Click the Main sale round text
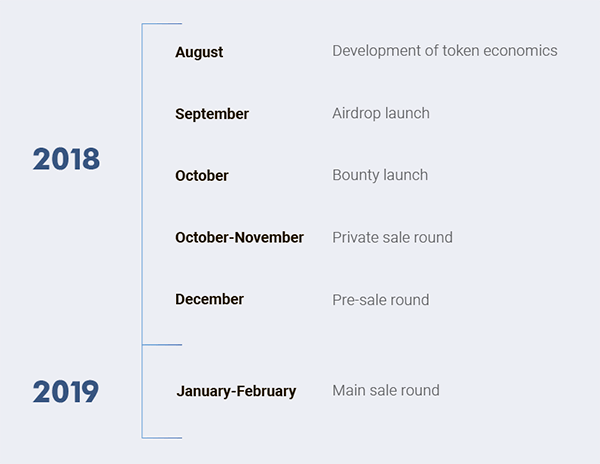Image resolution: width=600 pixels, height=464 pixels. (386, 391)
